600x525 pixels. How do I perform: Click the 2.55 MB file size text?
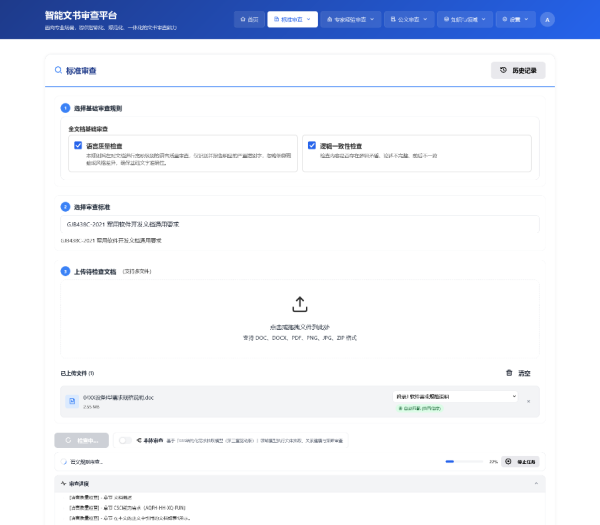(x=91, y=407)
